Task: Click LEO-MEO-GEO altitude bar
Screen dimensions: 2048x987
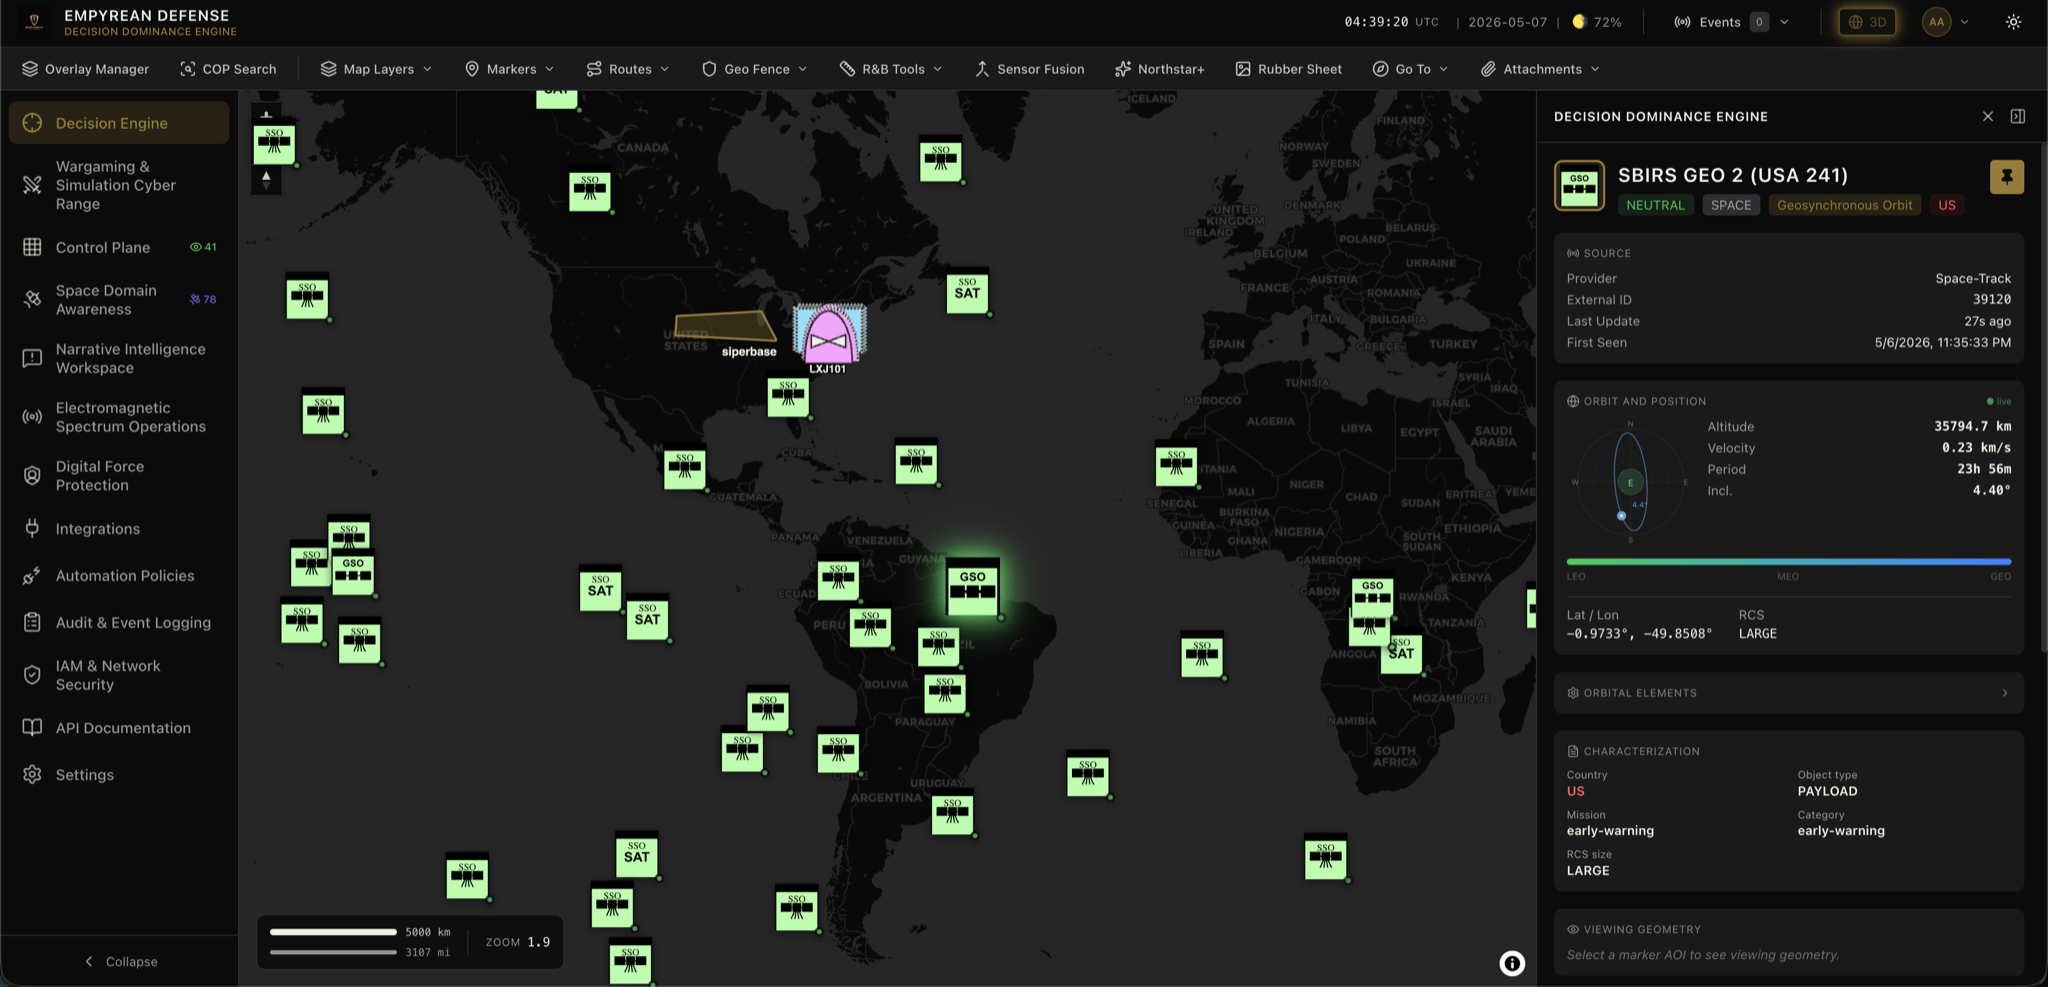Action: [1788, 562]
